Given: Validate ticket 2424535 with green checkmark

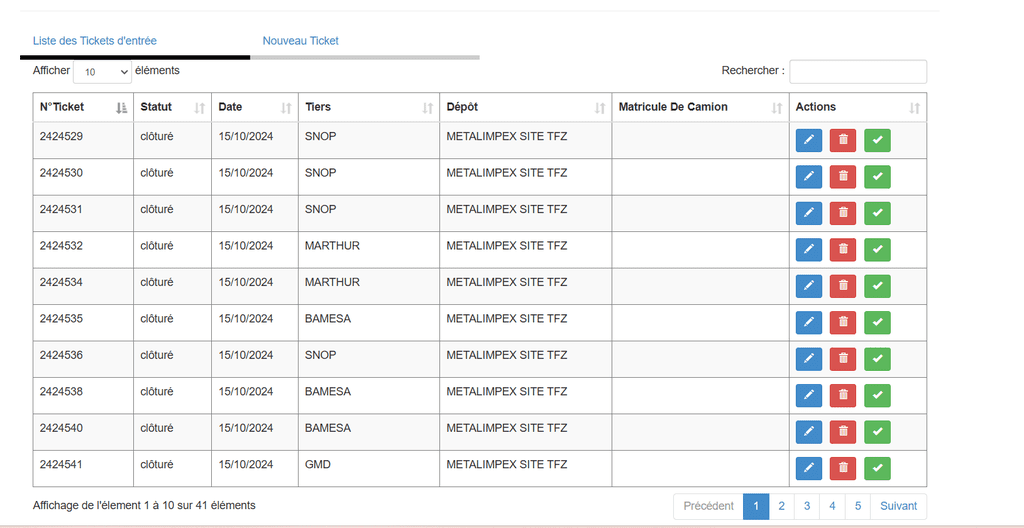Looking at the screenshot, I should click(x=878, y=323).
